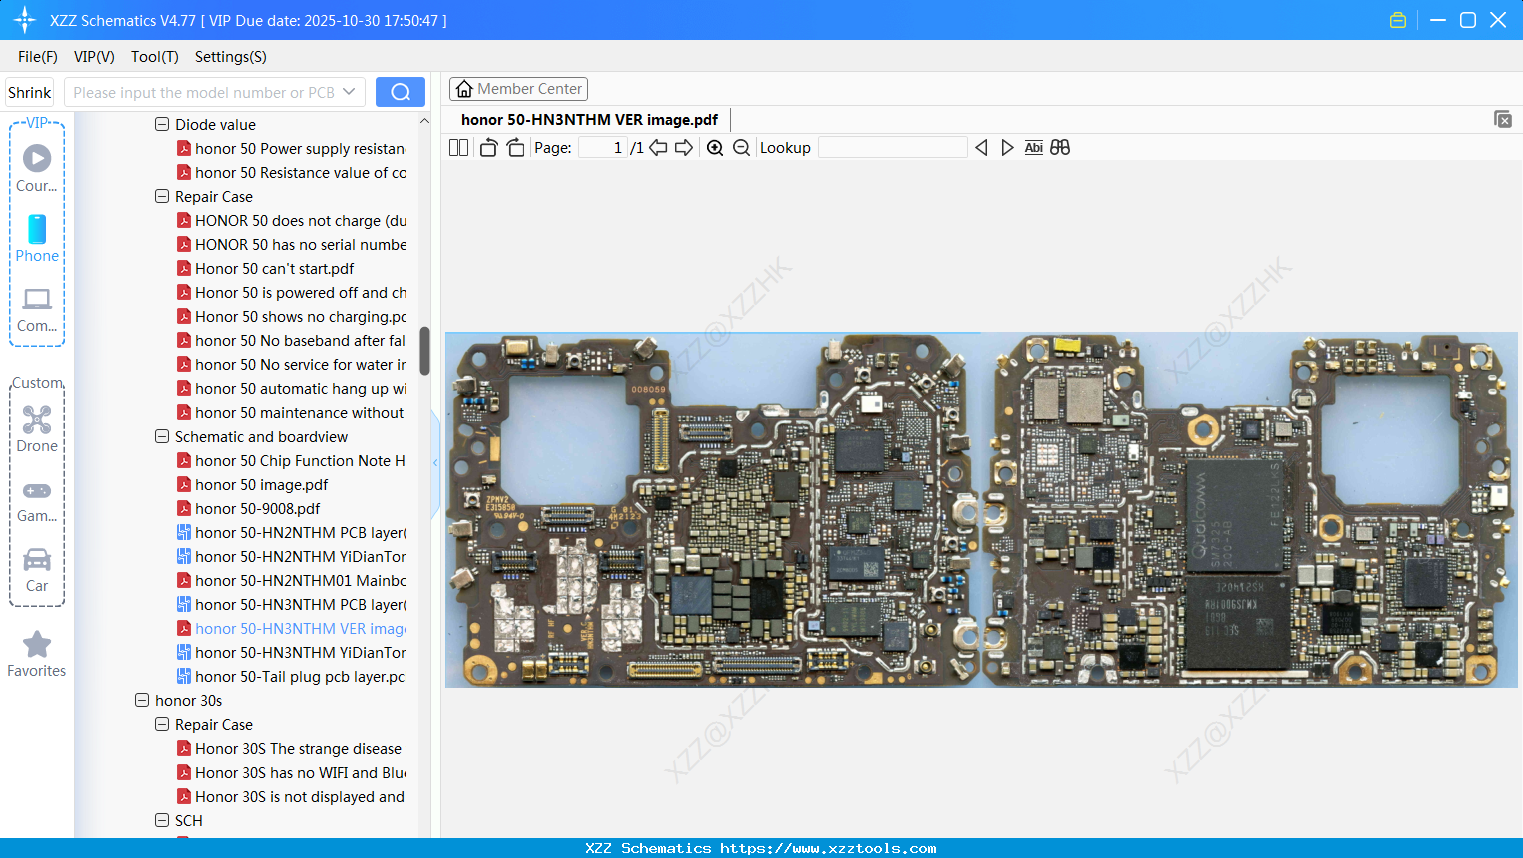The width and height of the screenshot is (1523, 858).
Task: Open the Favorites star
Action: 37,654
